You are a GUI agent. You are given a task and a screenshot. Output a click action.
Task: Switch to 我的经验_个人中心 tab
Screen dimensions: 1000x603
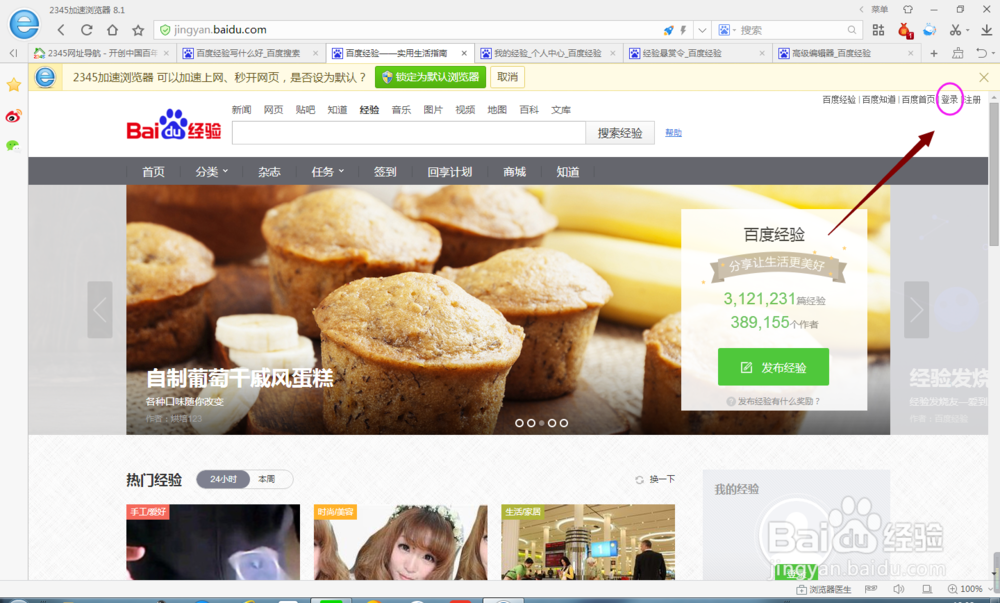548,54
